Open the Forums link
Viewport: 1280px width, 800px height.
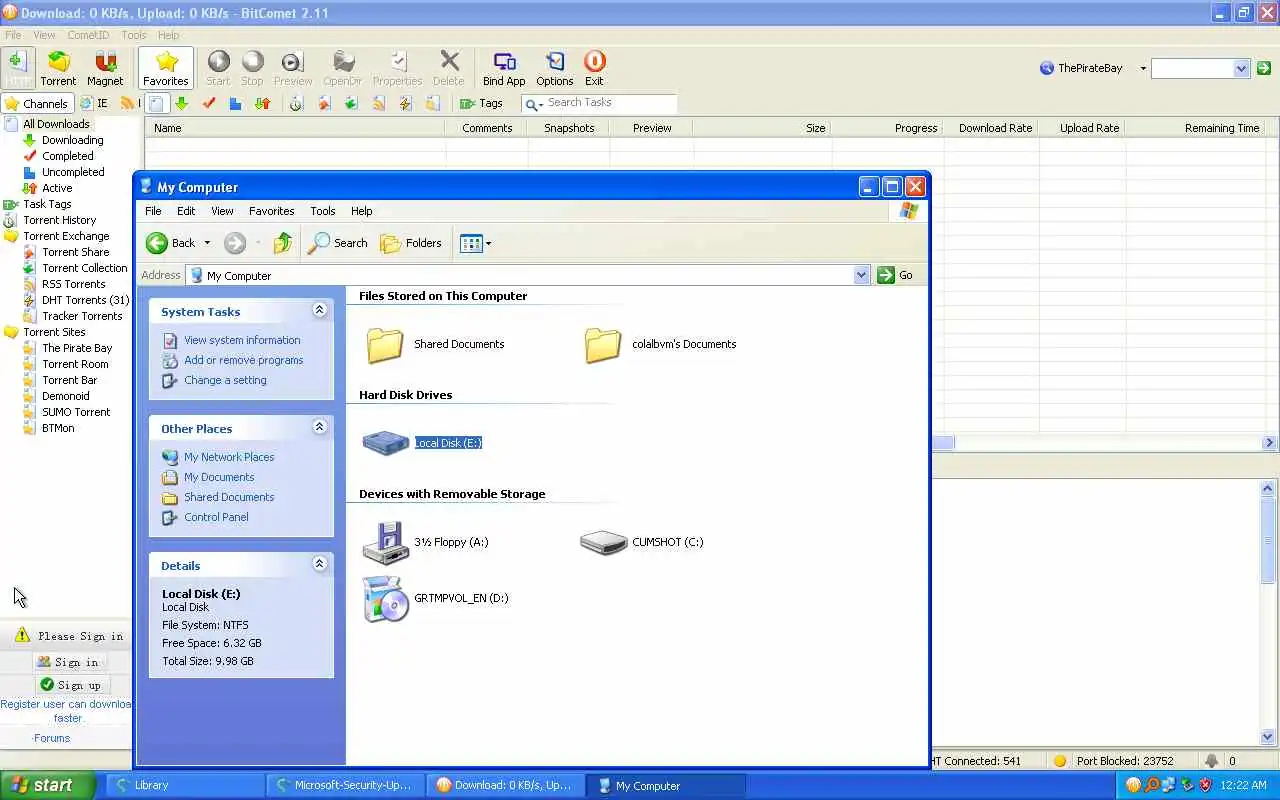tap(51, 738)
